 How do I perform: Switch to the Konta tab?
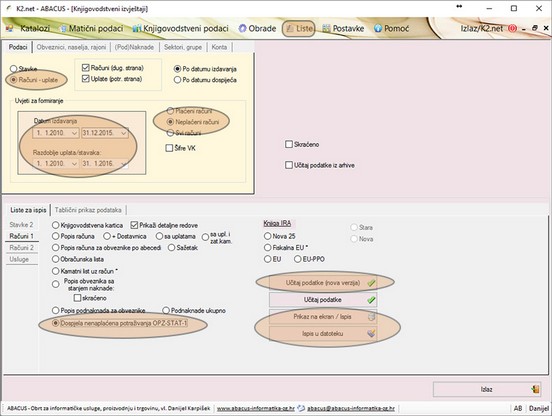tap(219, 47)
